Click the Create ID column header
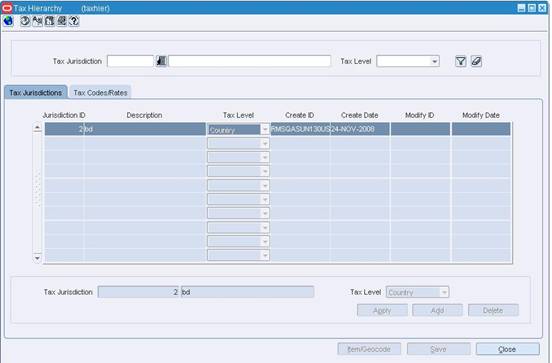The image size is (552, 363). [300, 115]
